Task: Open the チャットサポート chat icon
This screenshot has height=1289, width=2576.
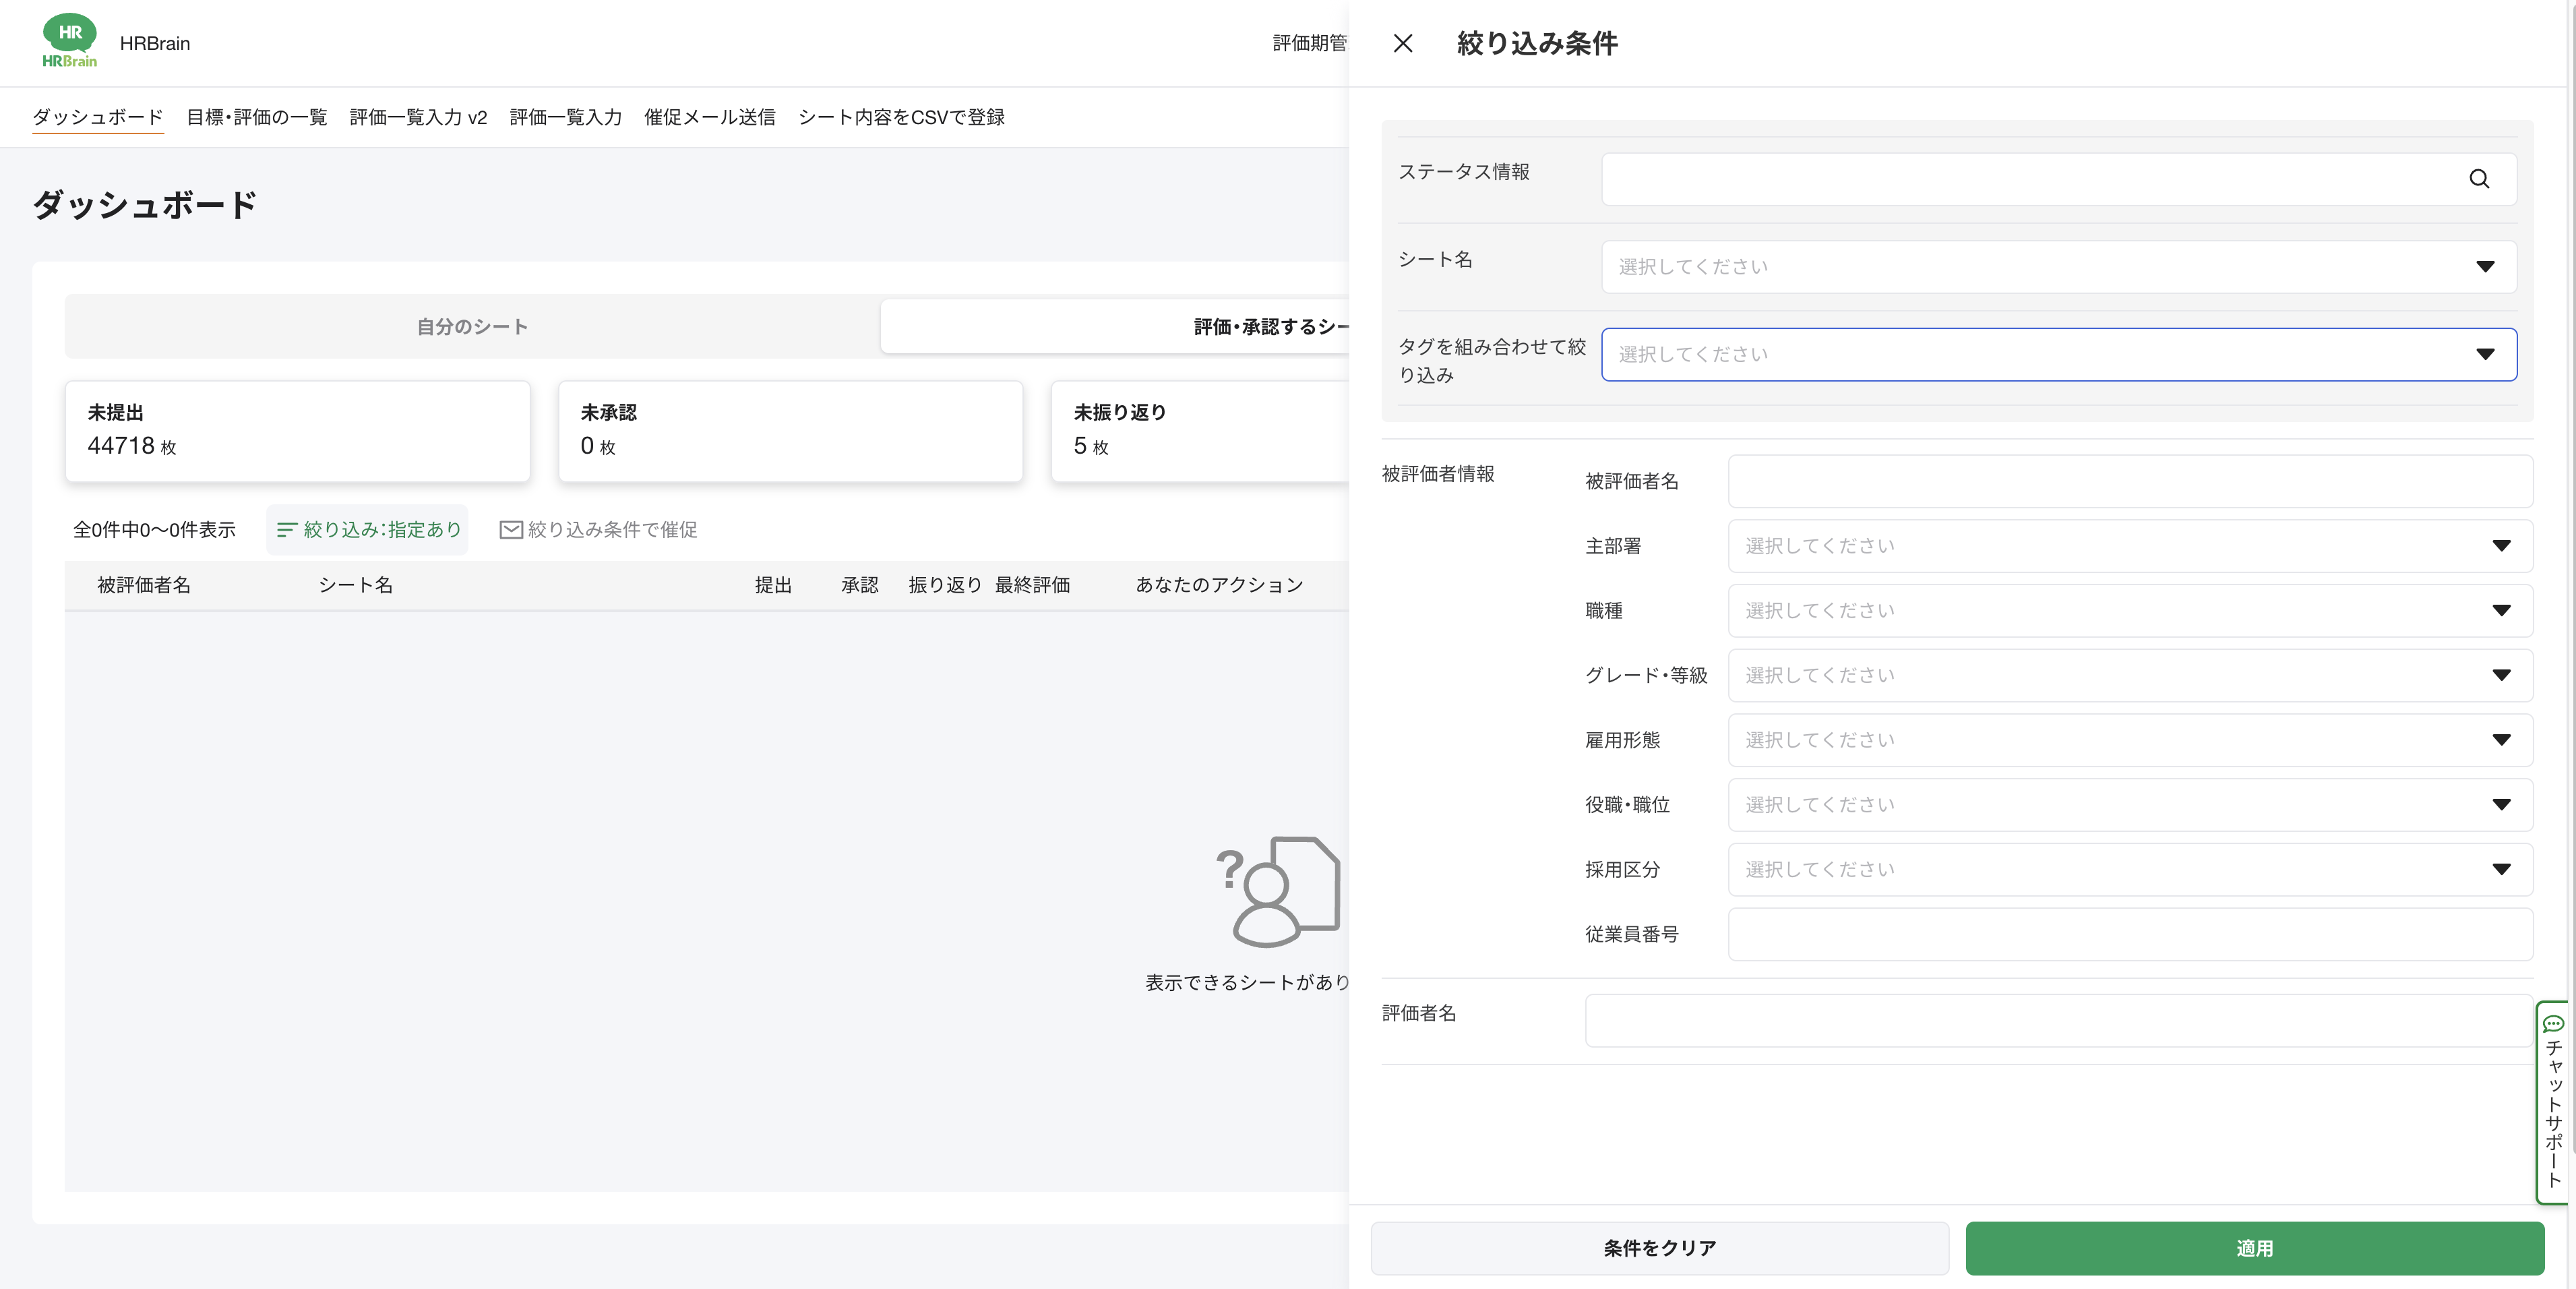Action: pyautogui.click(x=2554, y=1023)
